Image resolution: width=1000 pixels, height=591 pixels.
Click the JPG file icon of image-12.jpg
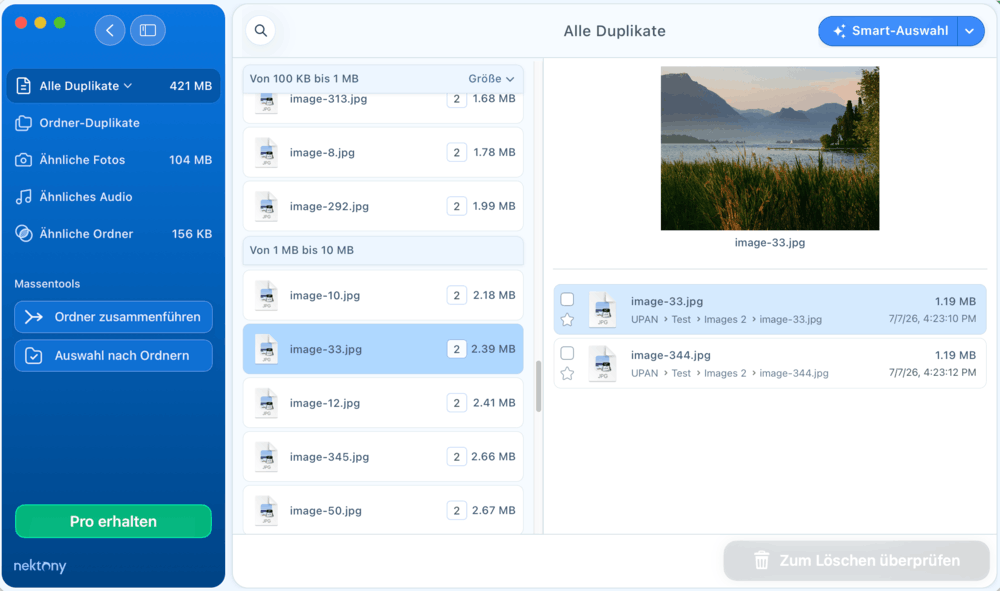pyautogui.click(x=267, y=403)
